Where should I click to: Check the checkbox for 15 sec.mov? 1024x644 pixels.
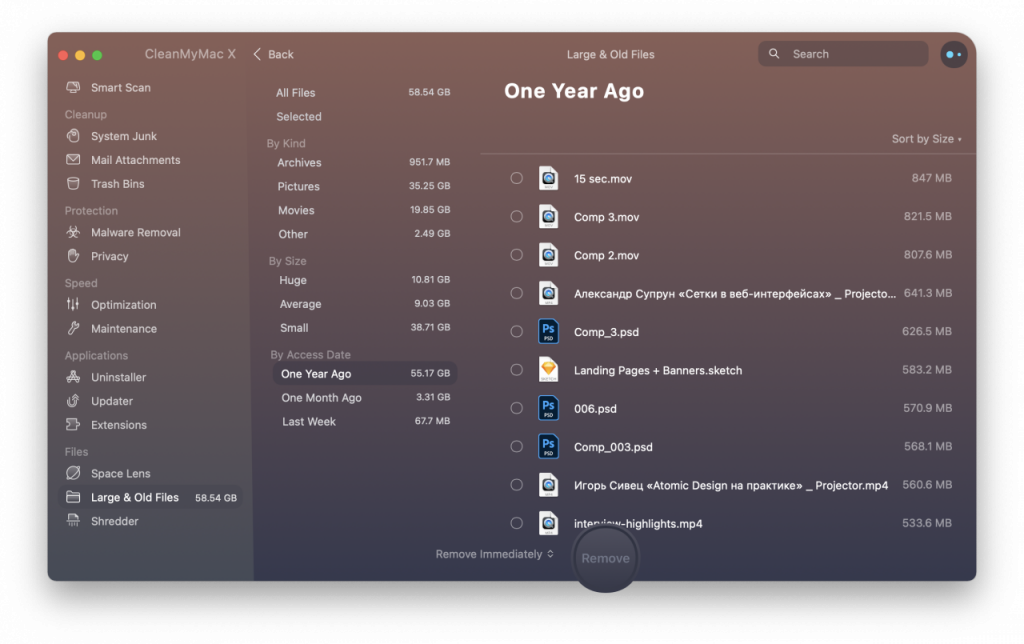516,178
